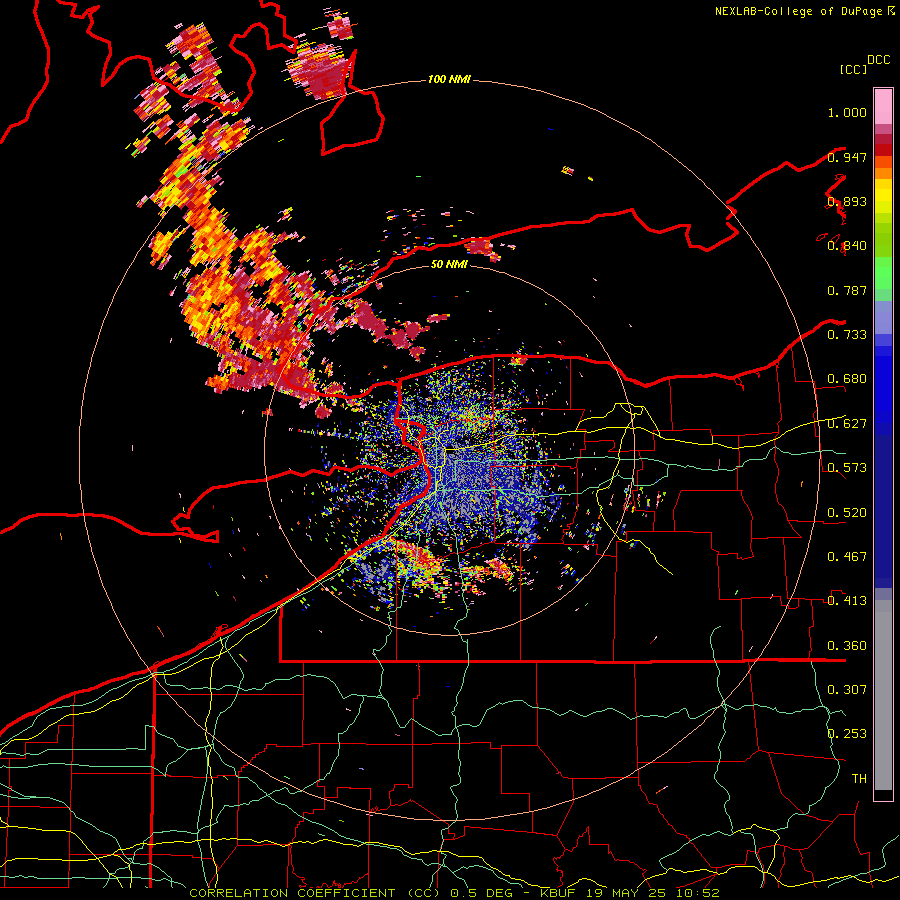Click the 0.787 value on the color scale
The width and height of the screenshot is (900, 900).
coord(847,290)
